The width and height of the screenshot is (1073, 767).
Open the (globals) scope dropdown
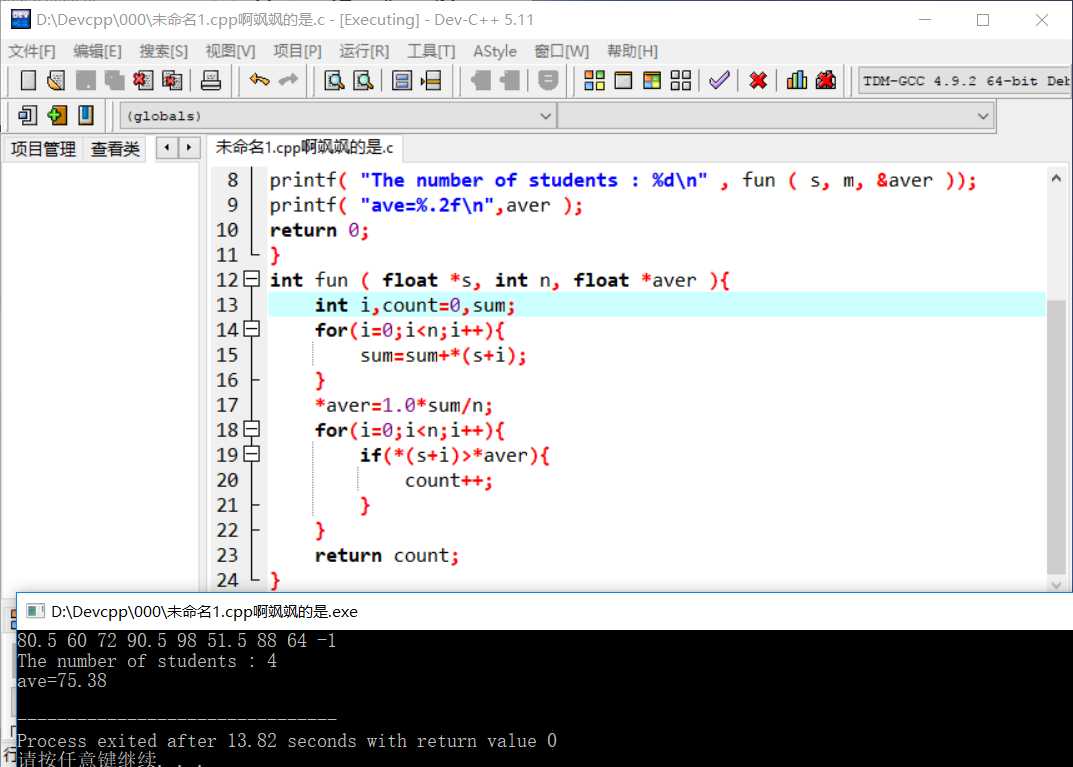pos(338,116)
